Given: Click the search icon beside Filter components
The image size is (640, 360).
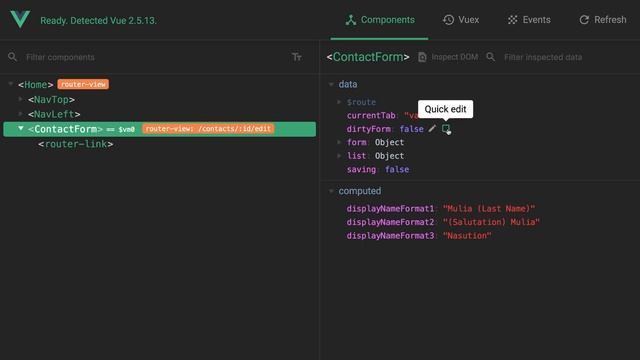Looking at the screenshot, I should click(13, 57).
